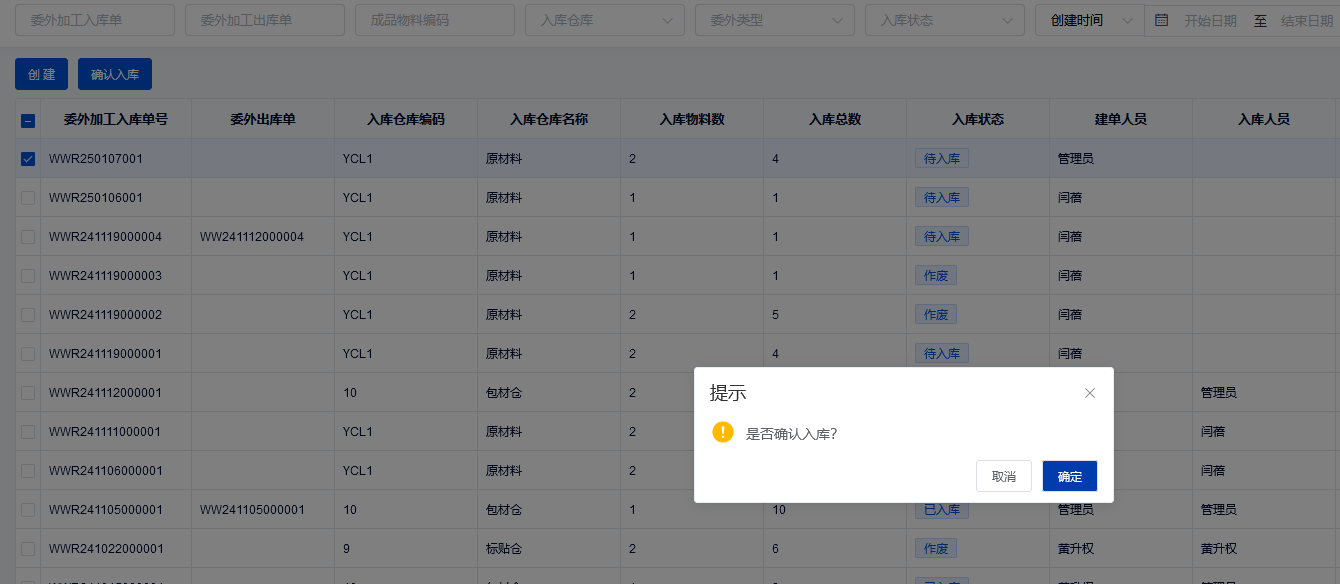Check the row WWR250106001 checkbox
This screenshot has height=584, width=1340.
pyautogui.click(x=28, y=198)
